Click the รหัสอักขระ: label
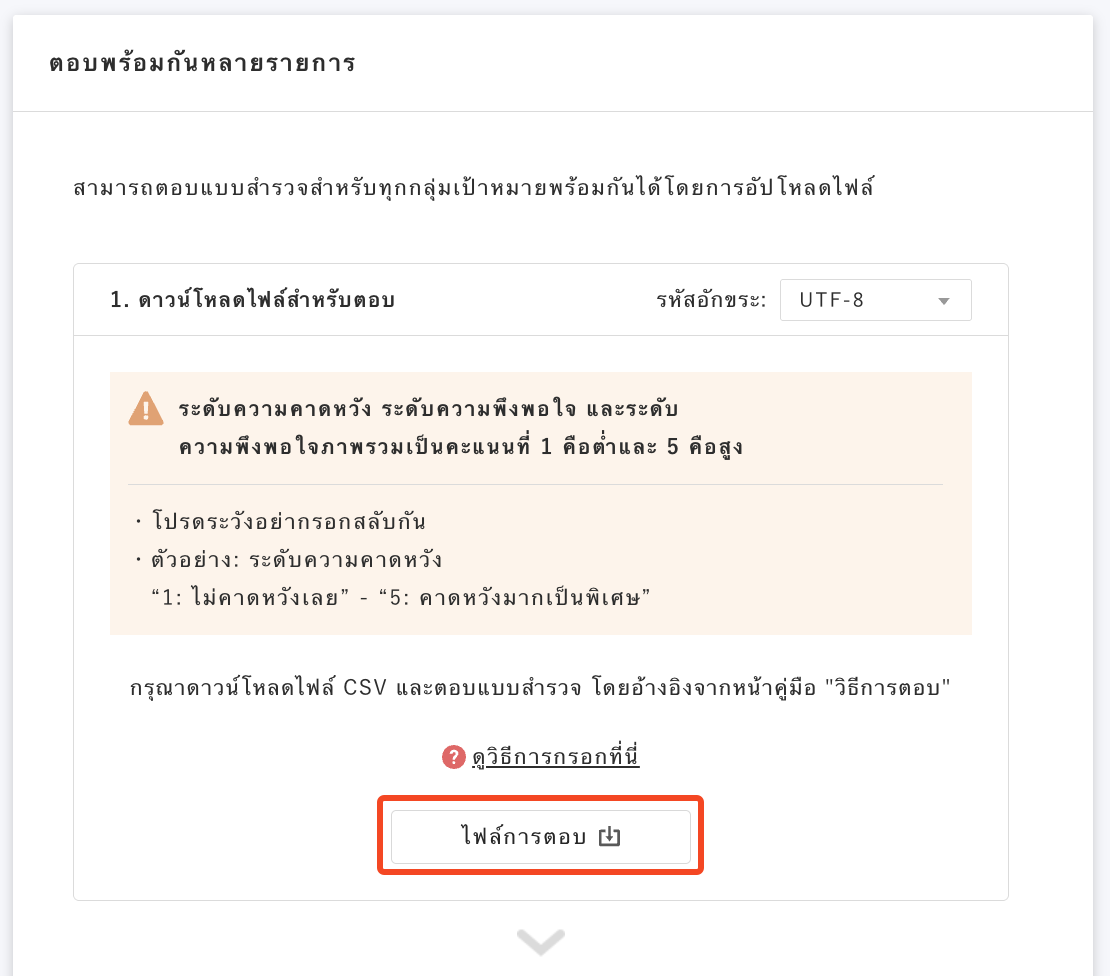 point(711,300)
